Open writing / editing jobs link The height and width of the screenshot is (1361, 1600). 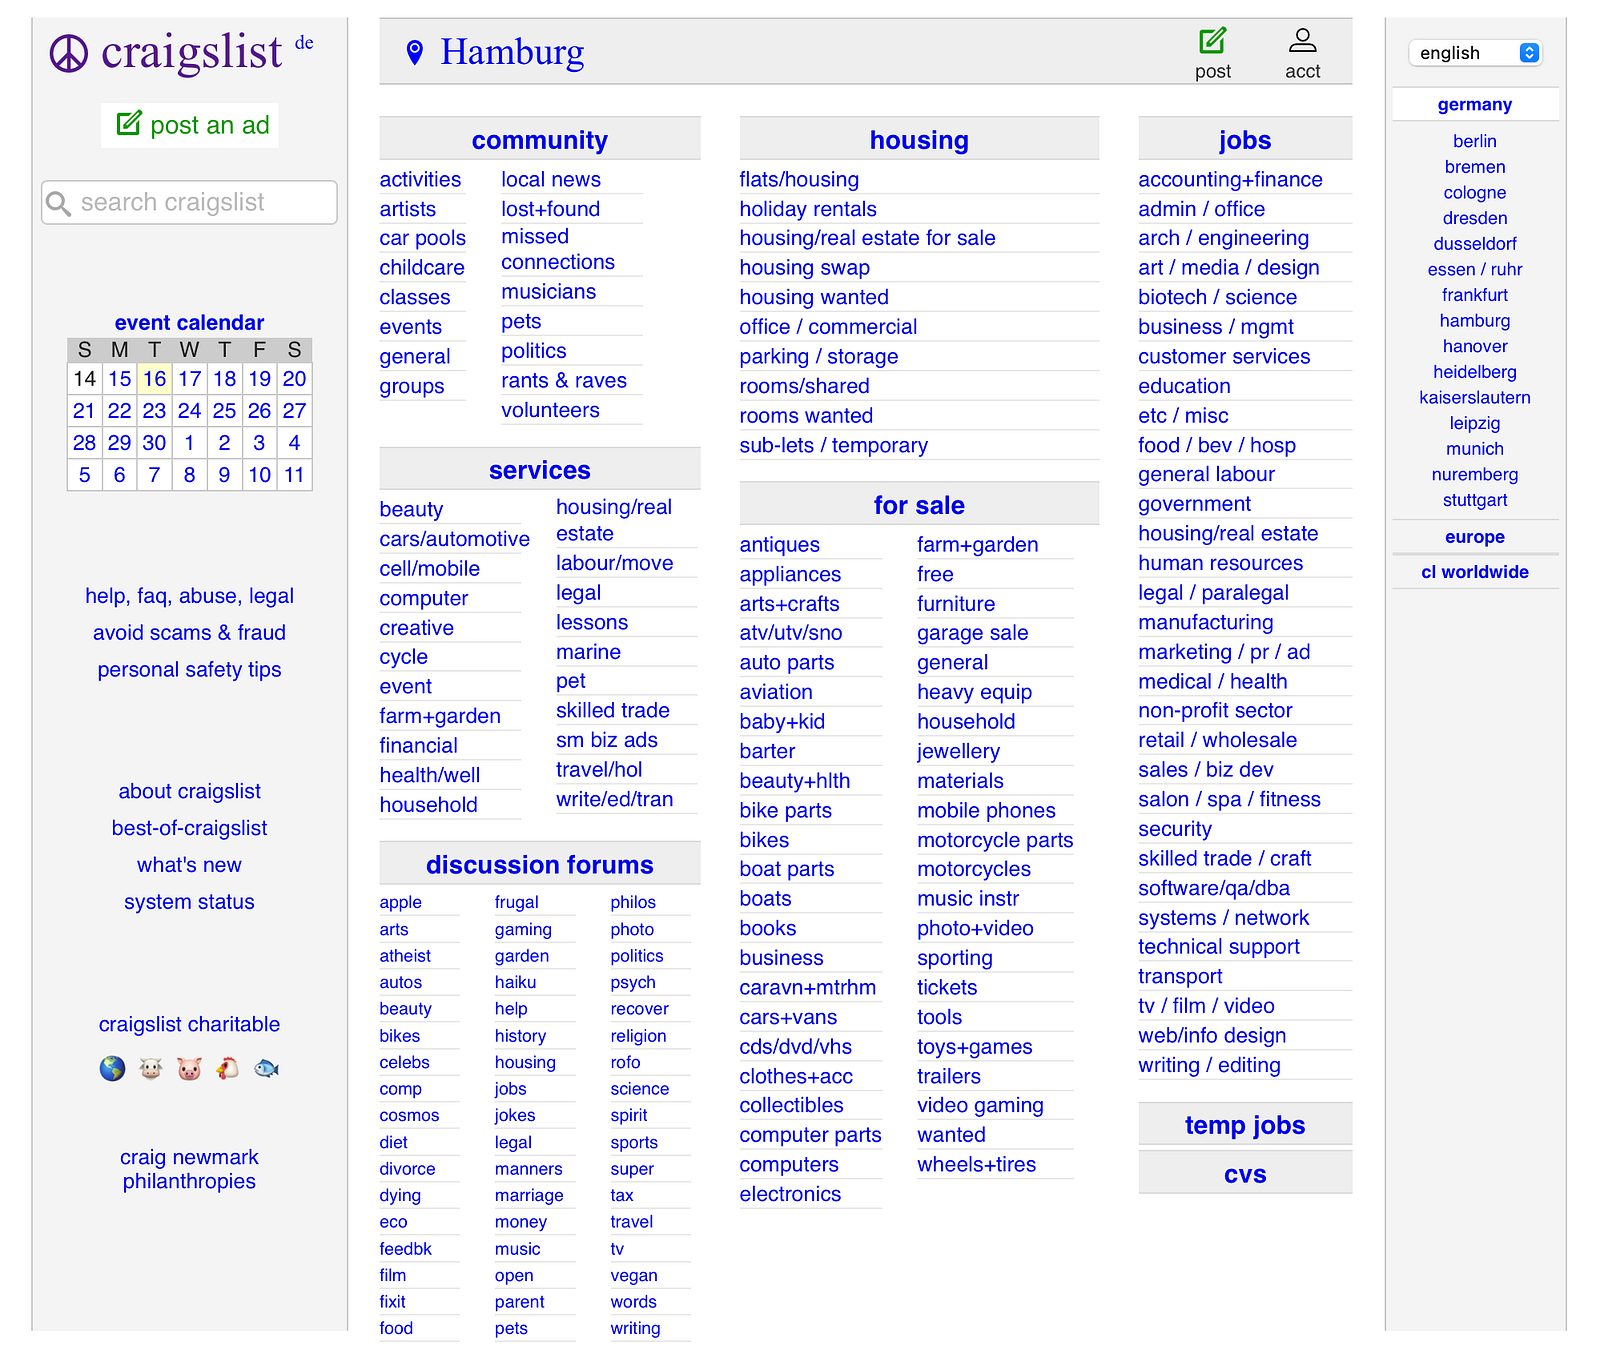click(x=1209, y=1065)
